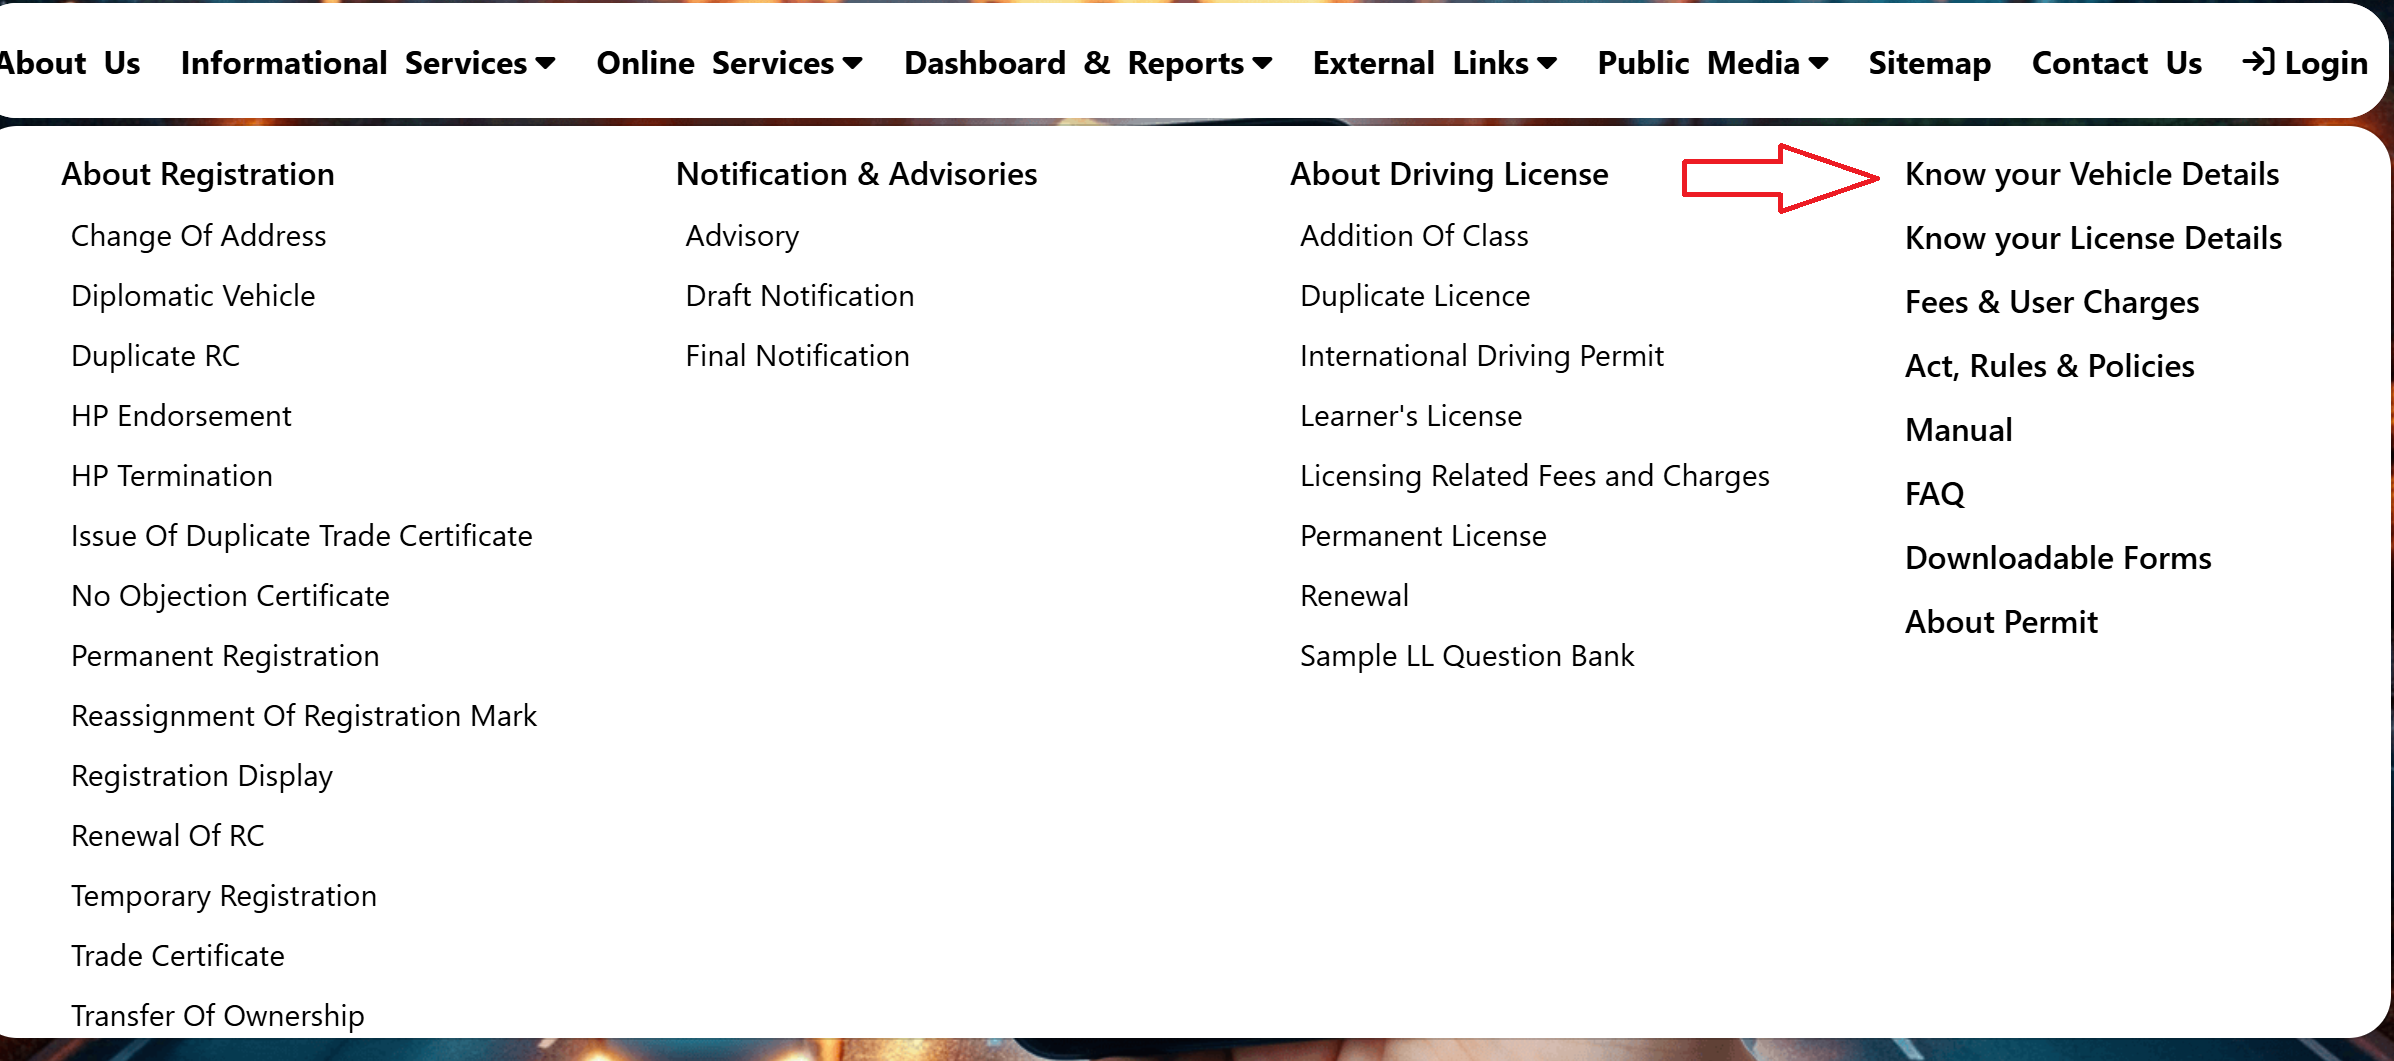Click the No Objection Certificate link
2394x1061 pixels.
230,596
